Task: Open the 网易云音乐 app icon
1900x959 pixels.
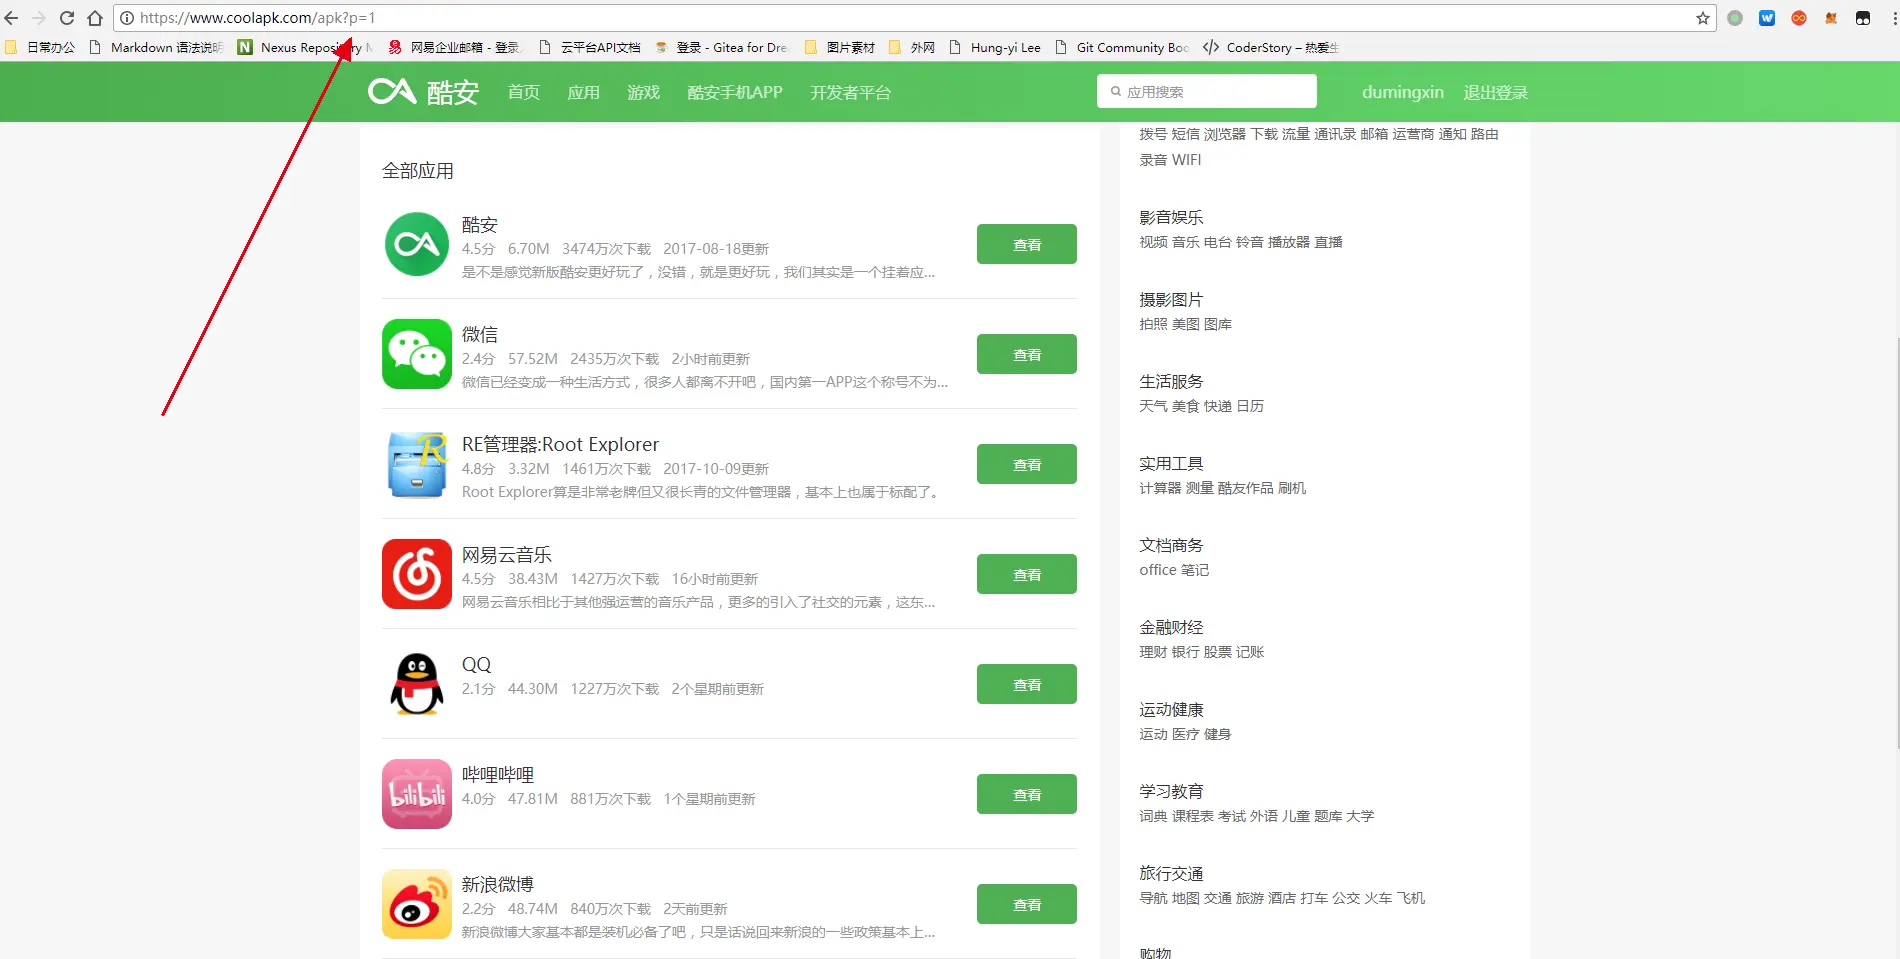Action: pos(417,574)
